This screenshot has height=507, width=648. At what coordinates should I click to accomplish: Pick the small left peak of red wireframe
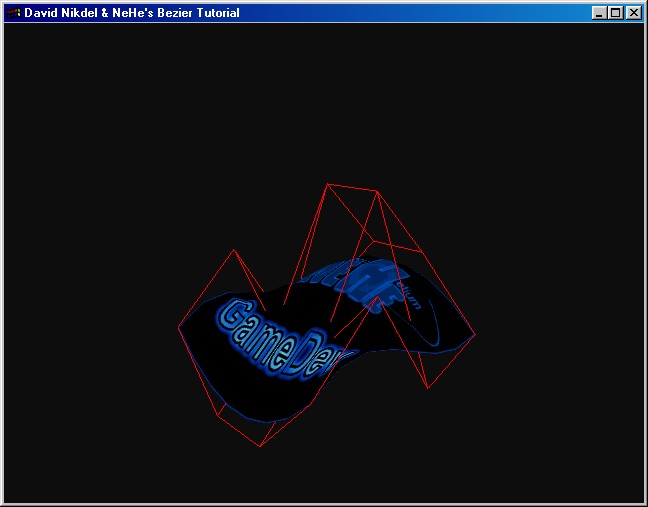pyautogui.click(x=234, y=250)
